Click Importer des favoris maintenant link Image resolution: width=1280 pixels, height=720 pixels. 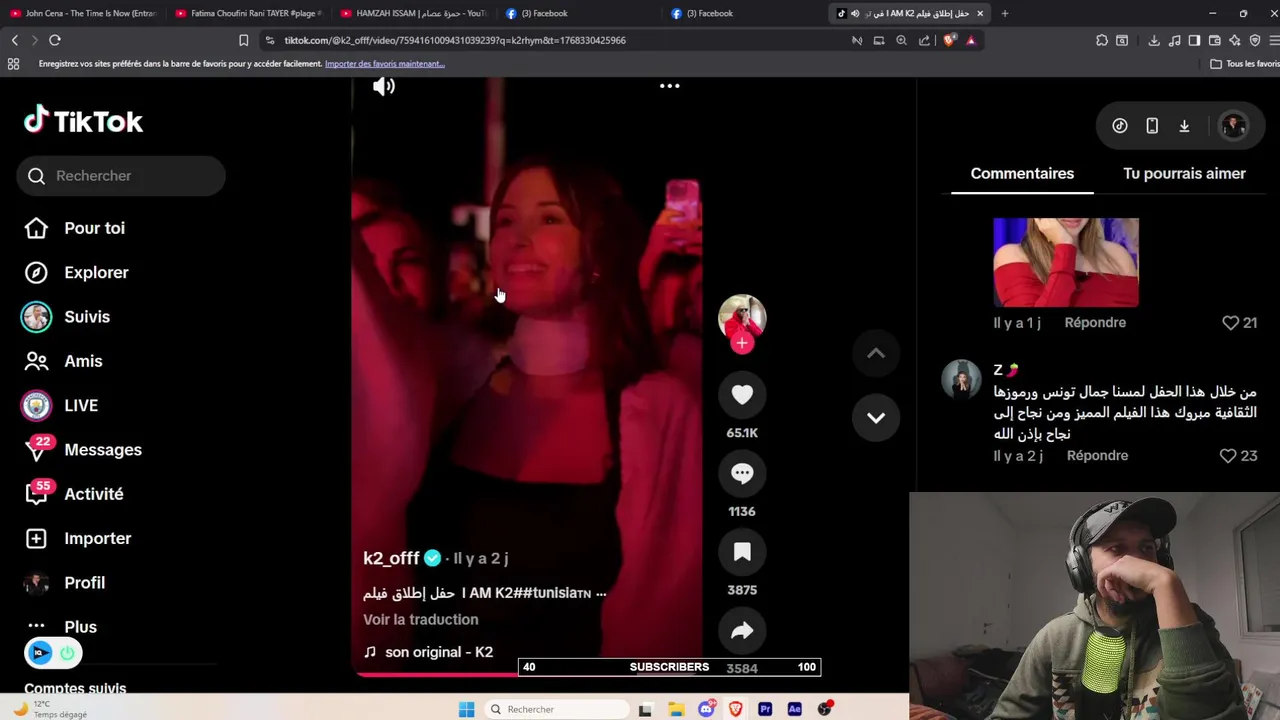[384, 64]
